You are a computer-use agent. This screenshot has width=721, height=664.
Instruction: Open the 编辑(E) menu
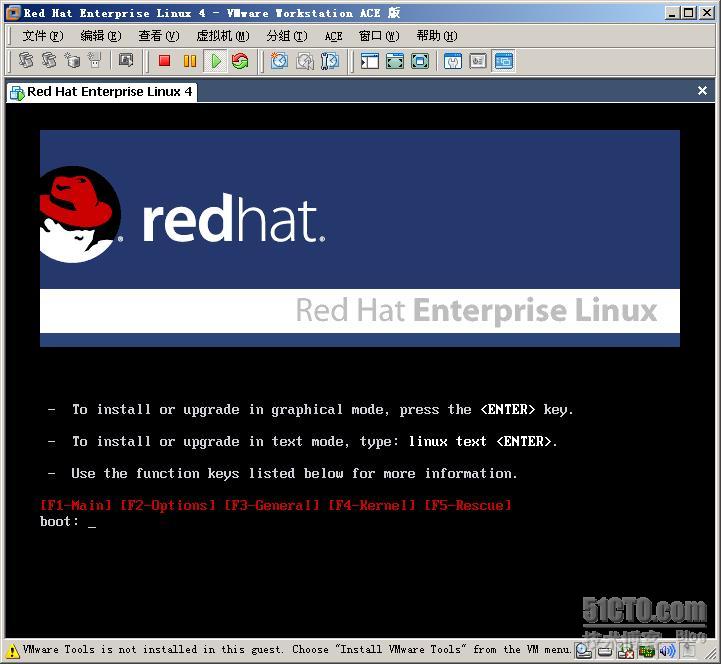(x=101, y=36)
